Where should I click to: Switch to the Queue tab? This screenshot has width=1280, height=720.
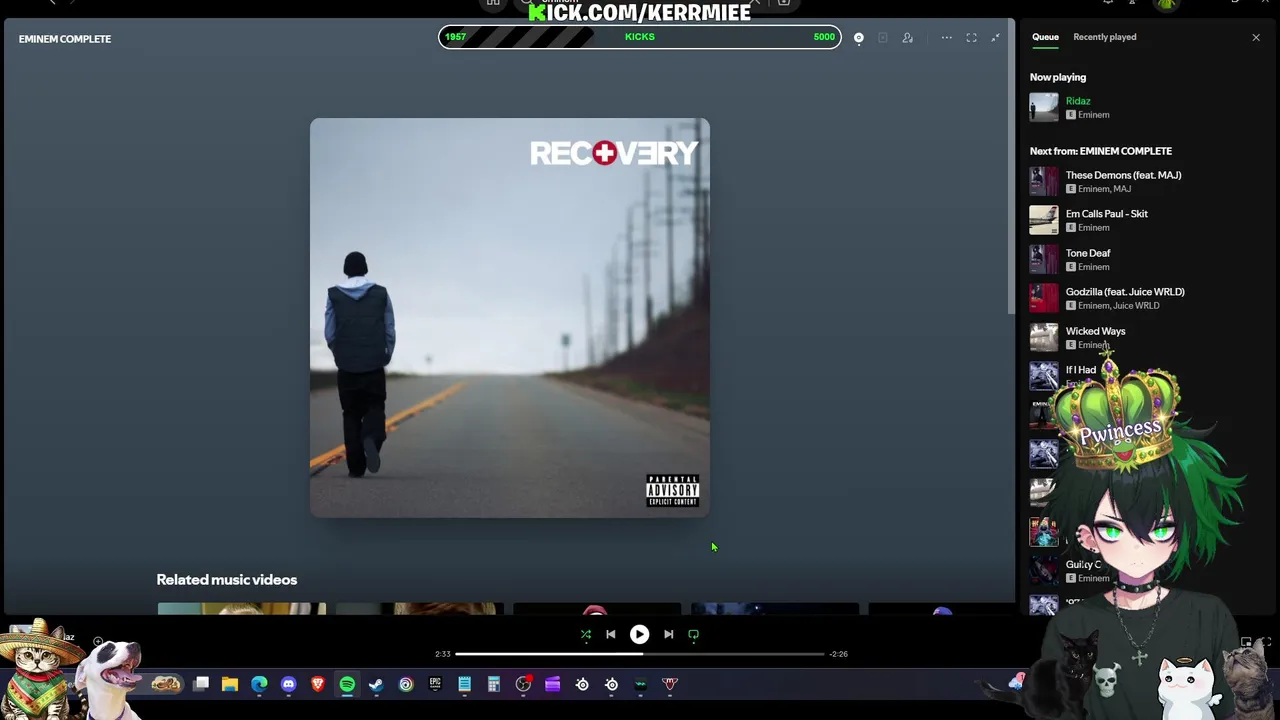point(1045,37)
